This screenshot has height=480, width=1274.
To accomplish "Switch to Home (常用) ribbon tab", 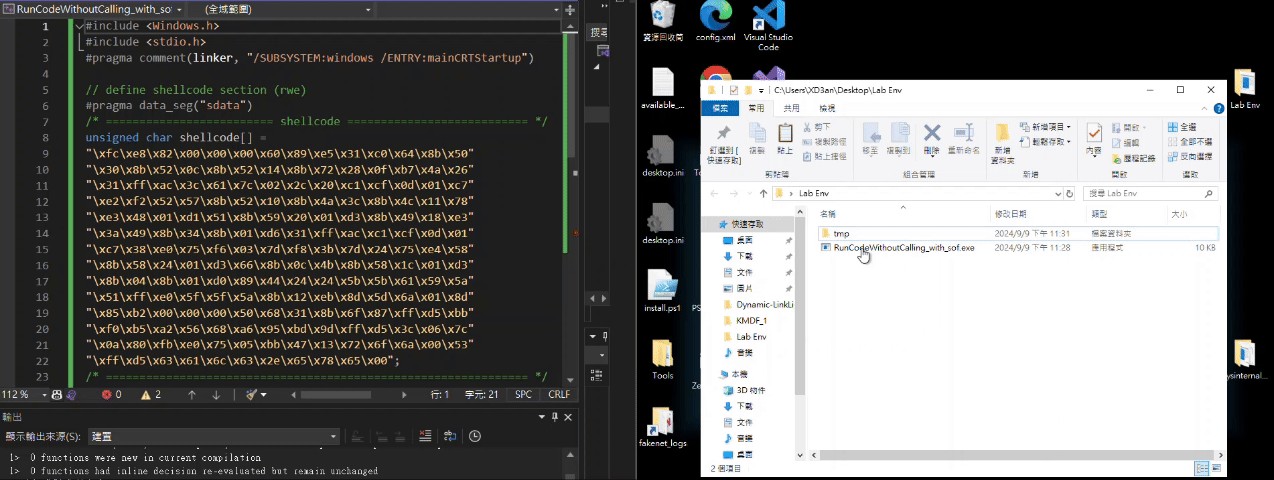I will (x=757, y=107).
